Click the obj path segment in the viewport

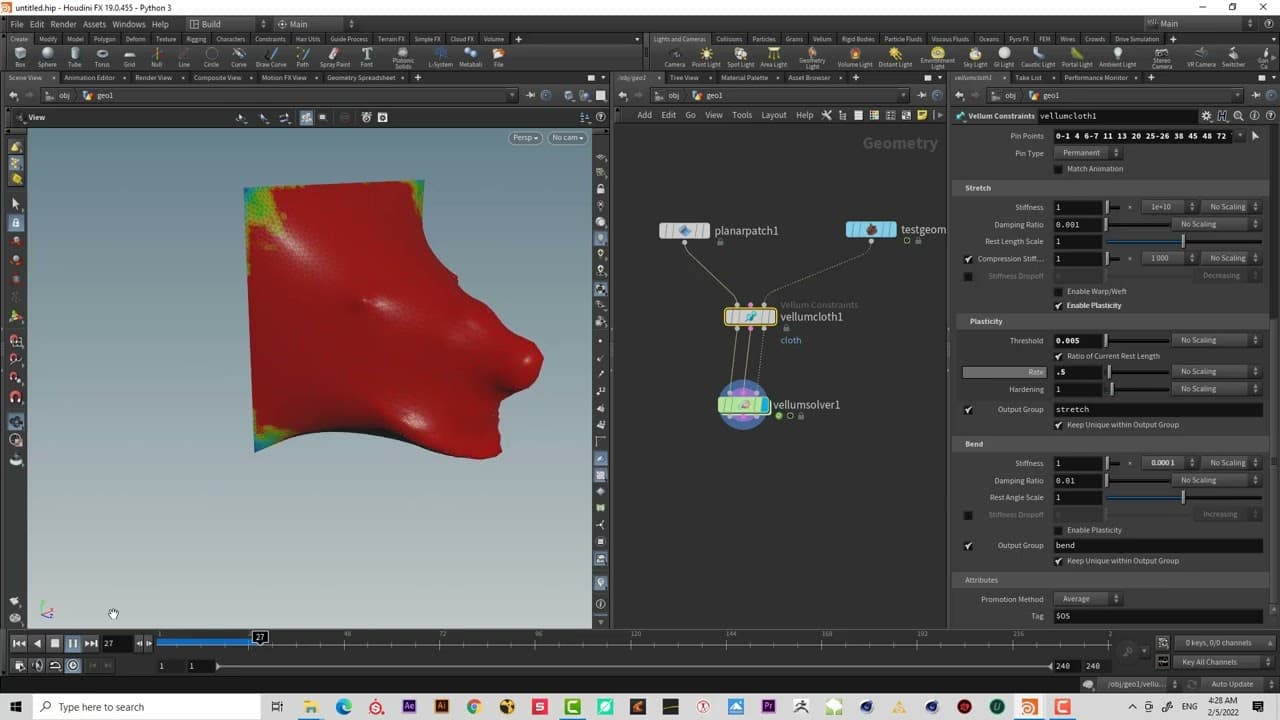tap(64, 96)
